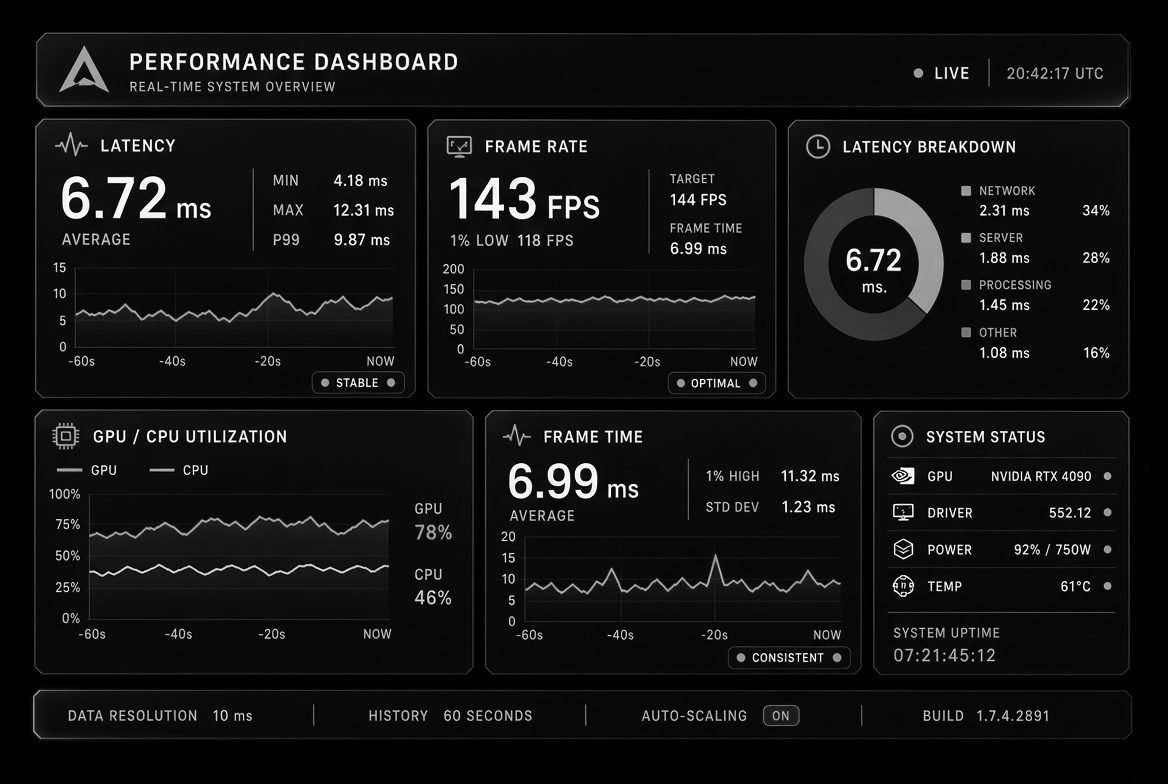Click the MAX 12.31 ms value
The image size is (1168, 784).
[x=364, y=210]
